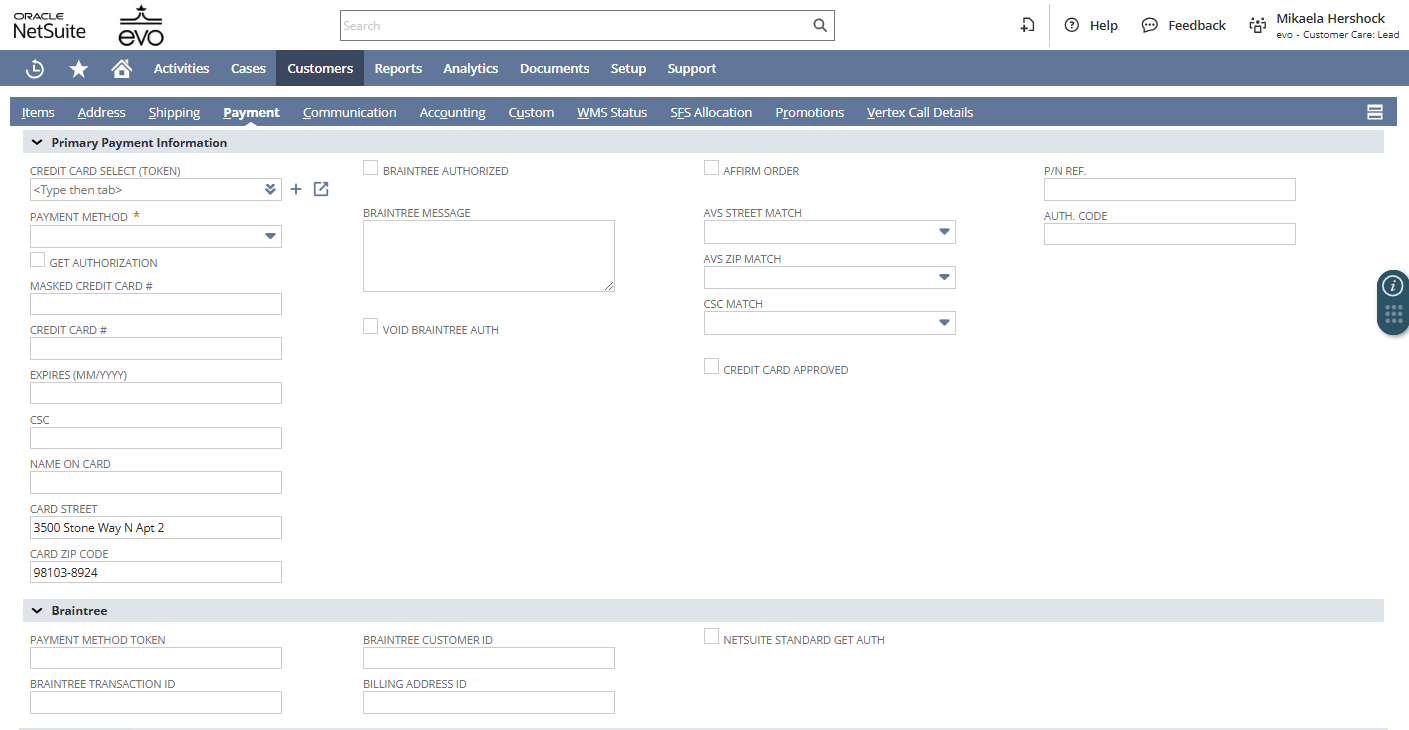1409x730 pixels.
Task: Open the CSC Match dropdown
Action: click(x=944, y=323)
